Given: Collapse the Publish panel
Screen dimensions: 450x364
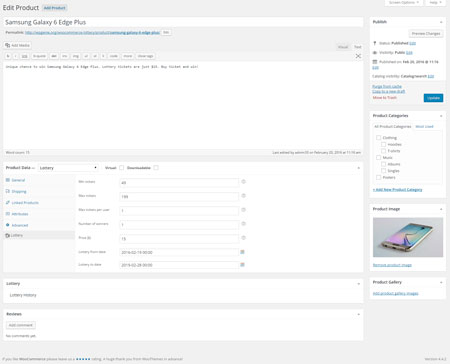Looking at the screenshot, I should tap(441, 22).
